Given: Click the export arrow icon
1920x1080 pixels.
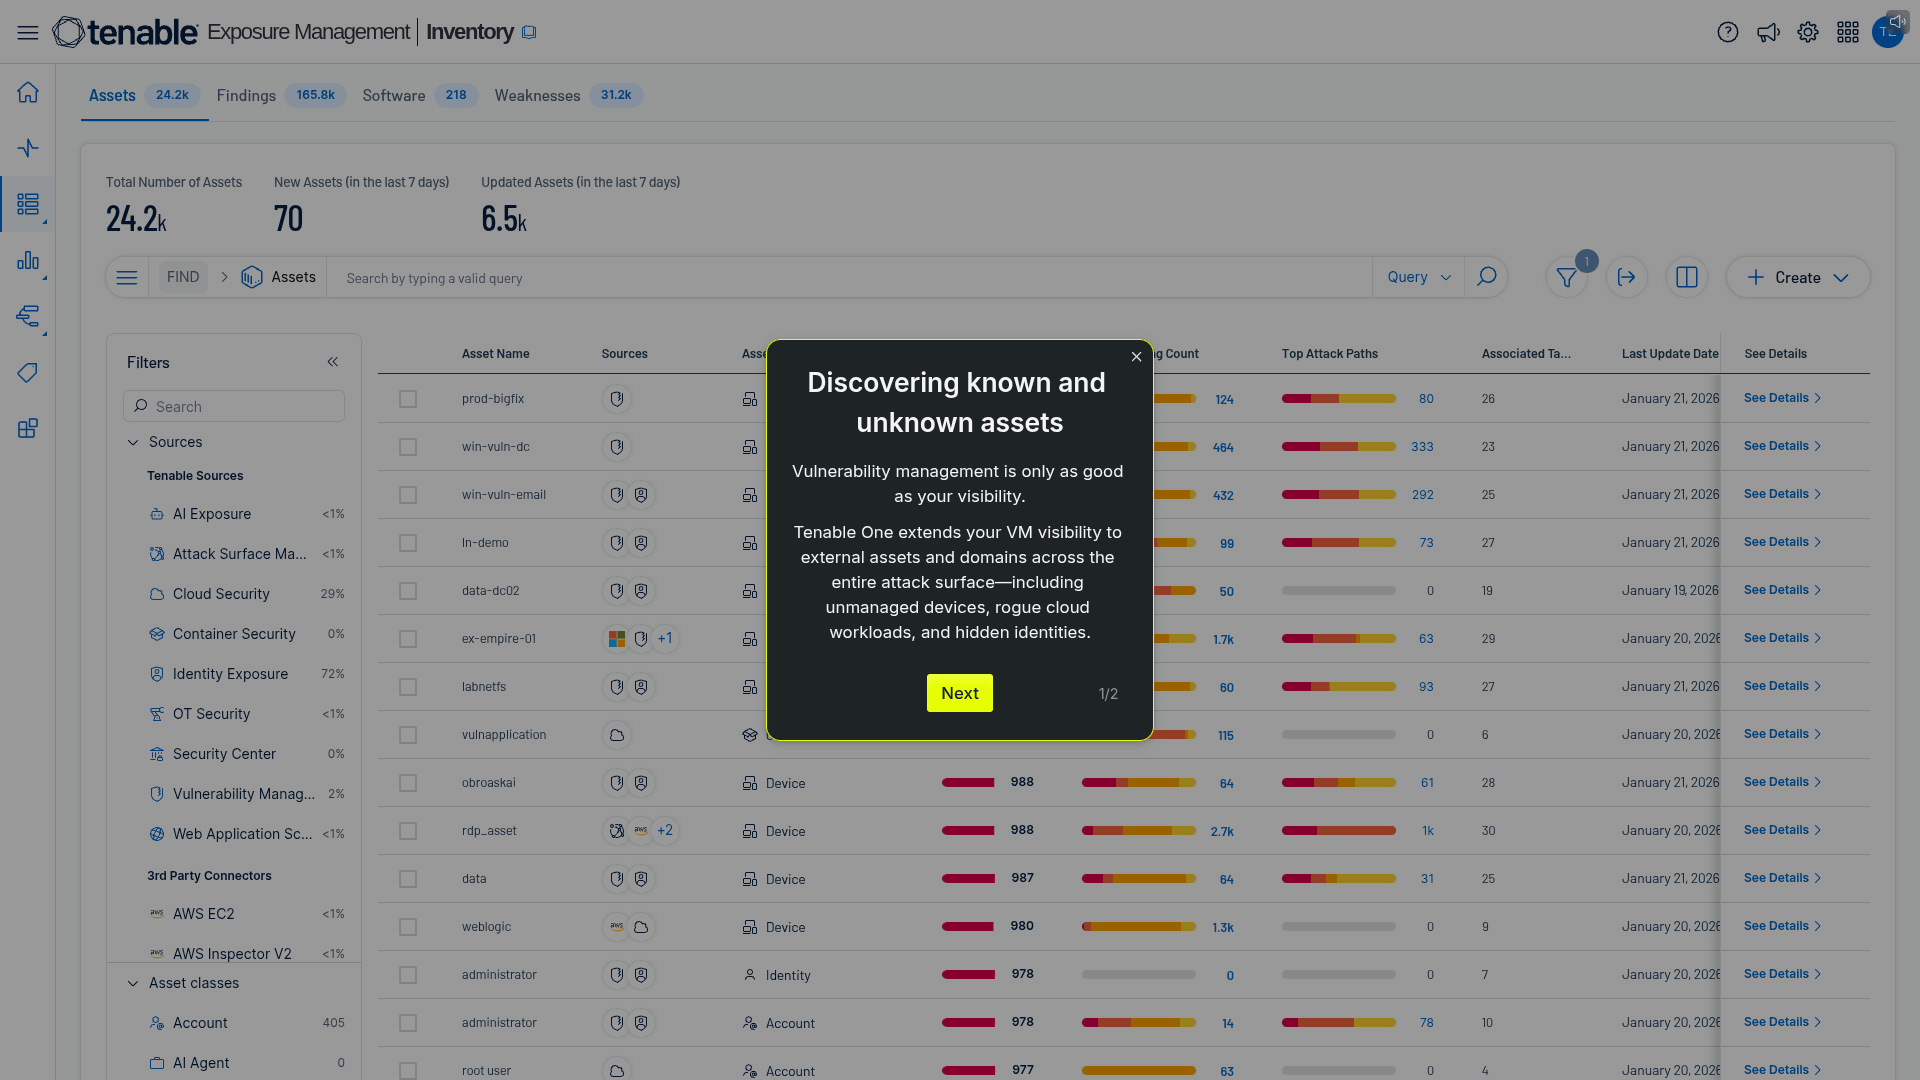Looking at the screenshot, I should (1627, 278).
